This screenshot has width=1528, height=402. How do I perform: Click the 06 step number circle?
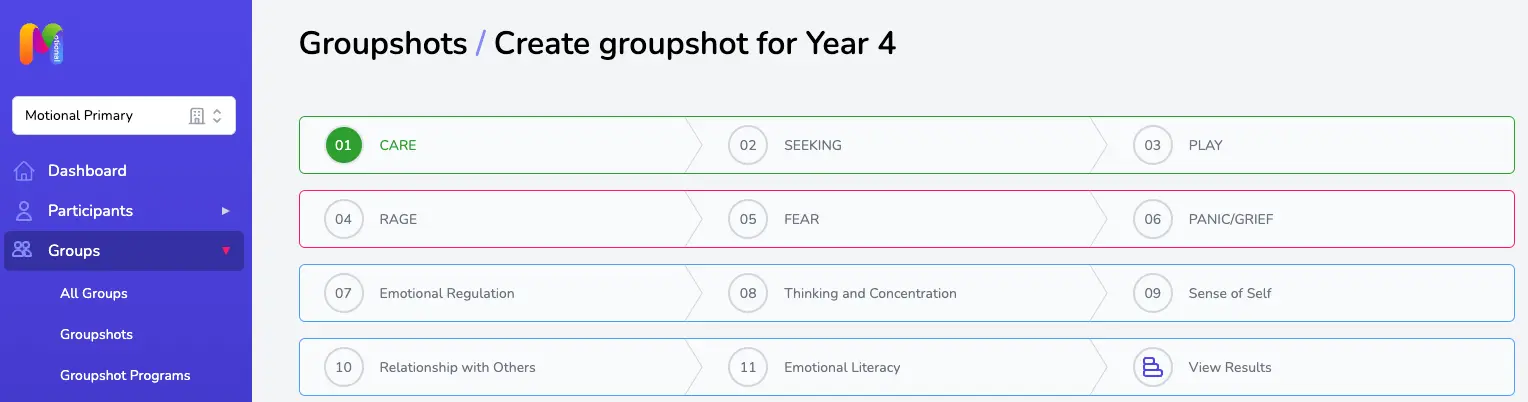[1153, 219]
